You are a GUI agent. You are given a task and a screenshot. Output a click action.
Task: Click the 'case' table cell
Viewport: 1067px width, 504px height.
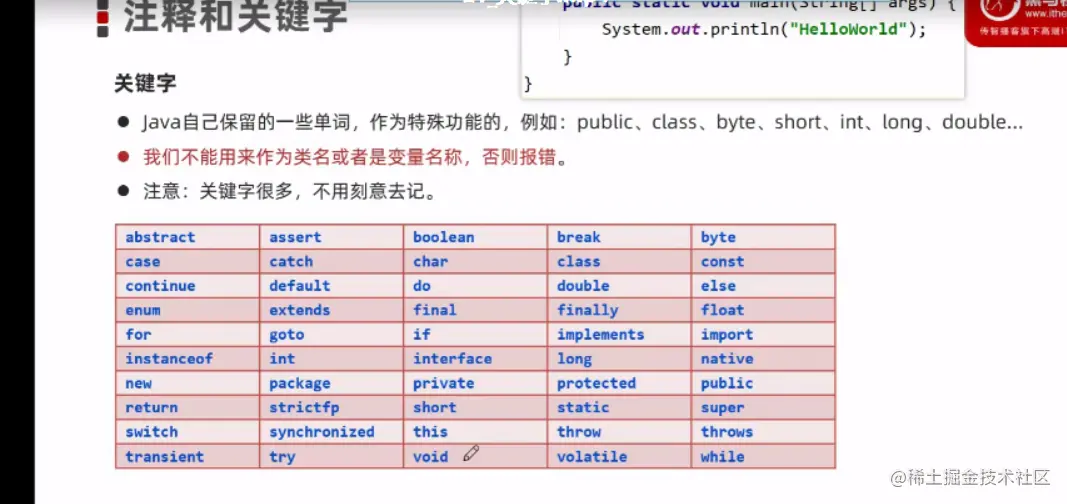pyautogui.click(x=187, y=262)
